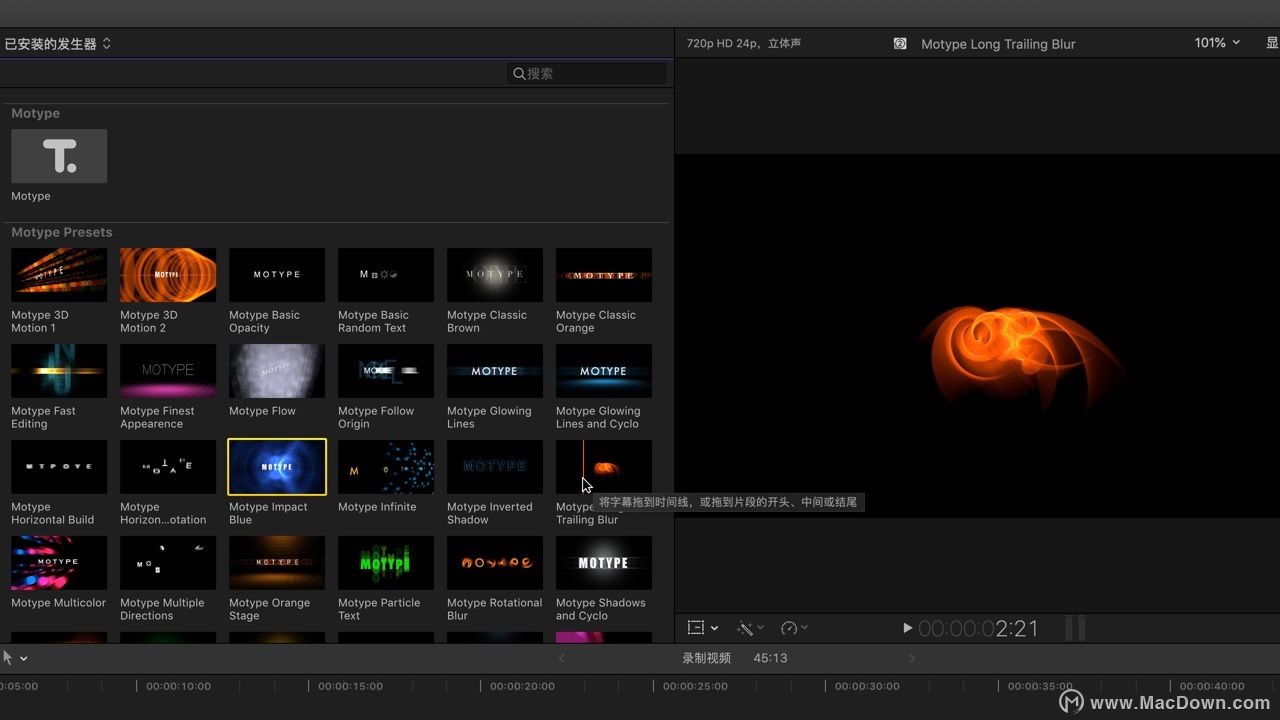The width and height of the screenshot is (1280, 720).
Task: Select Motype Orange Stage preset
Action: (277, 563)
